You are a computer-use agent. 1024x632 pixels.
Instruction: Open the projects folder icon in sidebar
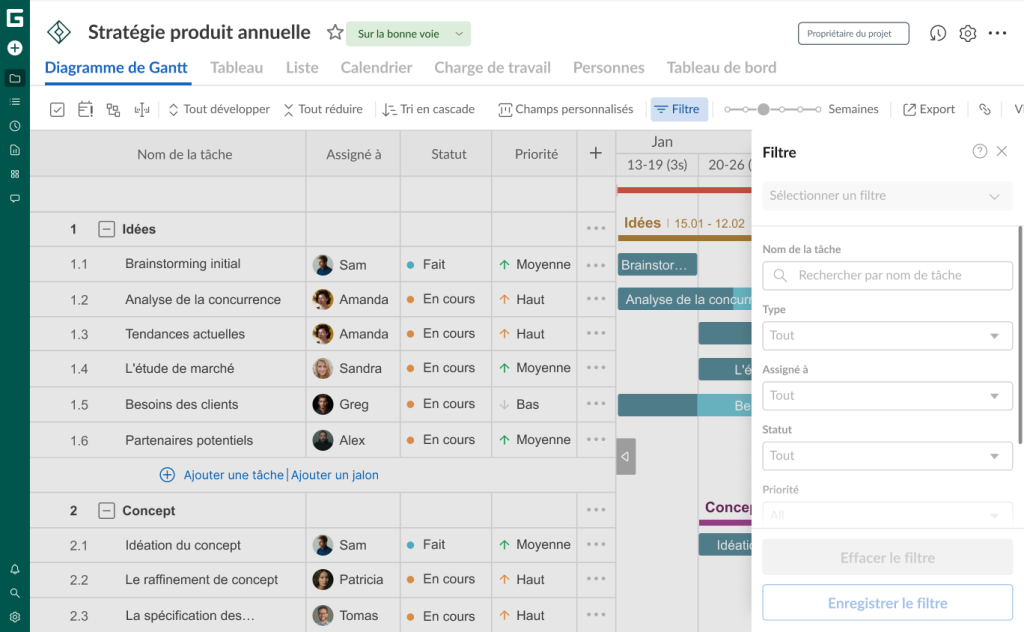14,78
